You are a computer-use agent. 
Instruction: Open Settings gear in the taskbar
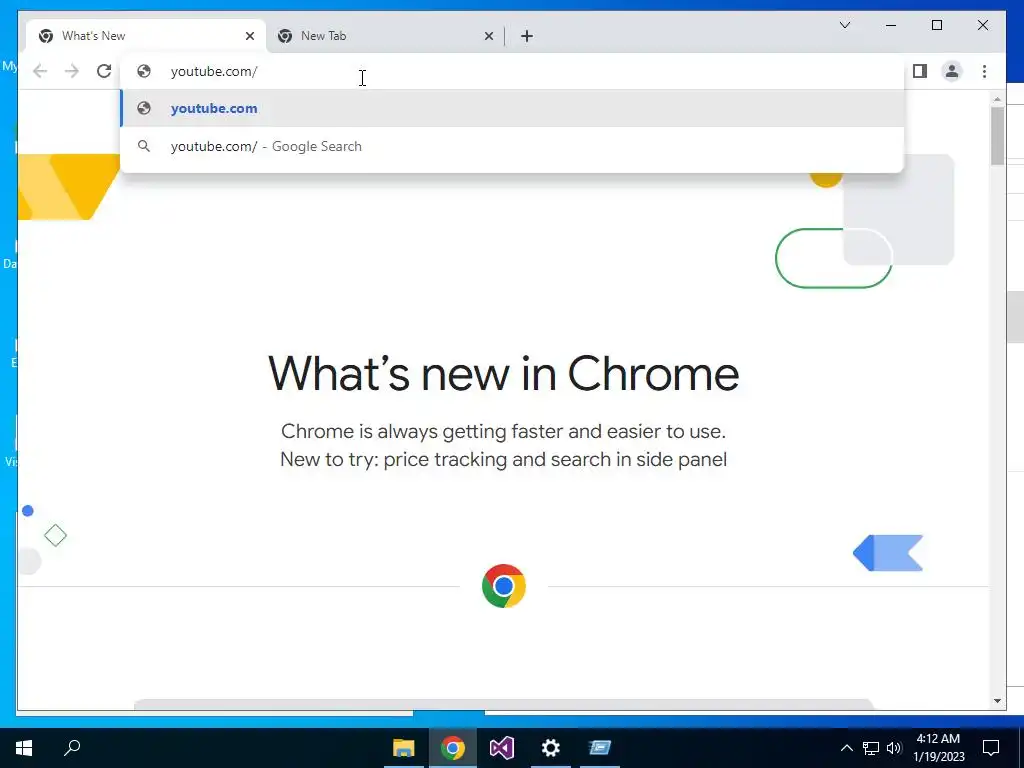click(551, 748)
